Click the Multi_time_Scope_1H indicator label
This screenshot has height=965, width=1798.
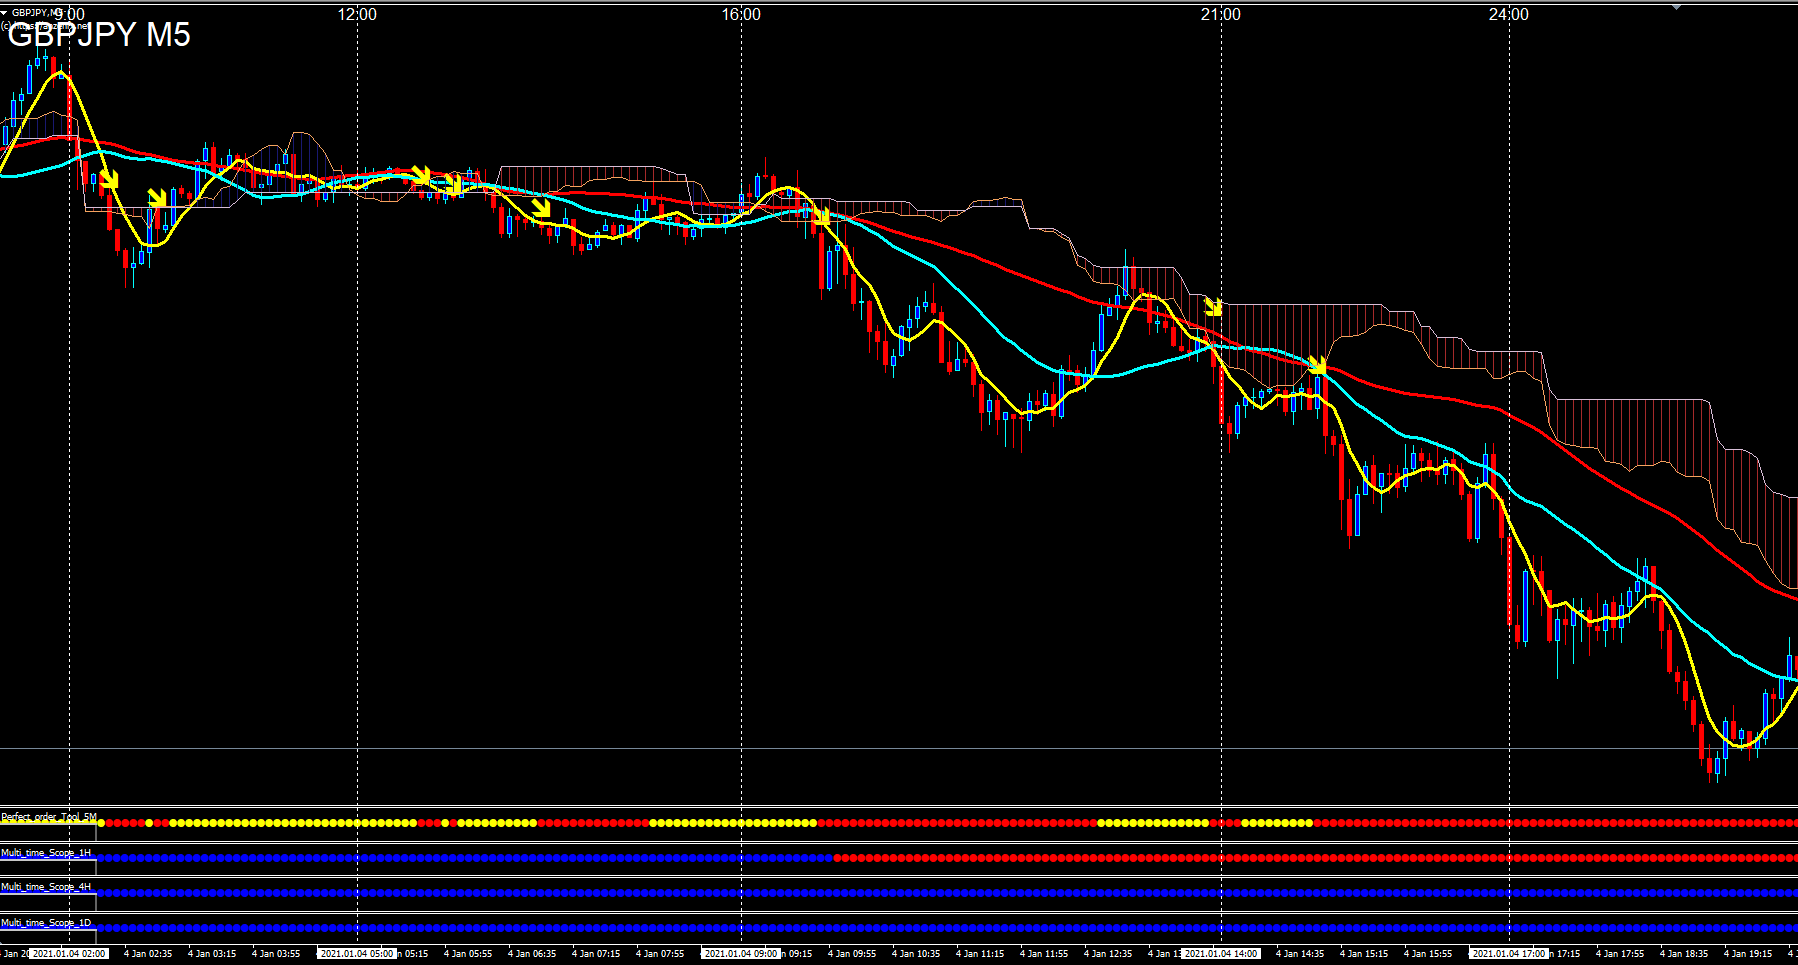[46, 853]
